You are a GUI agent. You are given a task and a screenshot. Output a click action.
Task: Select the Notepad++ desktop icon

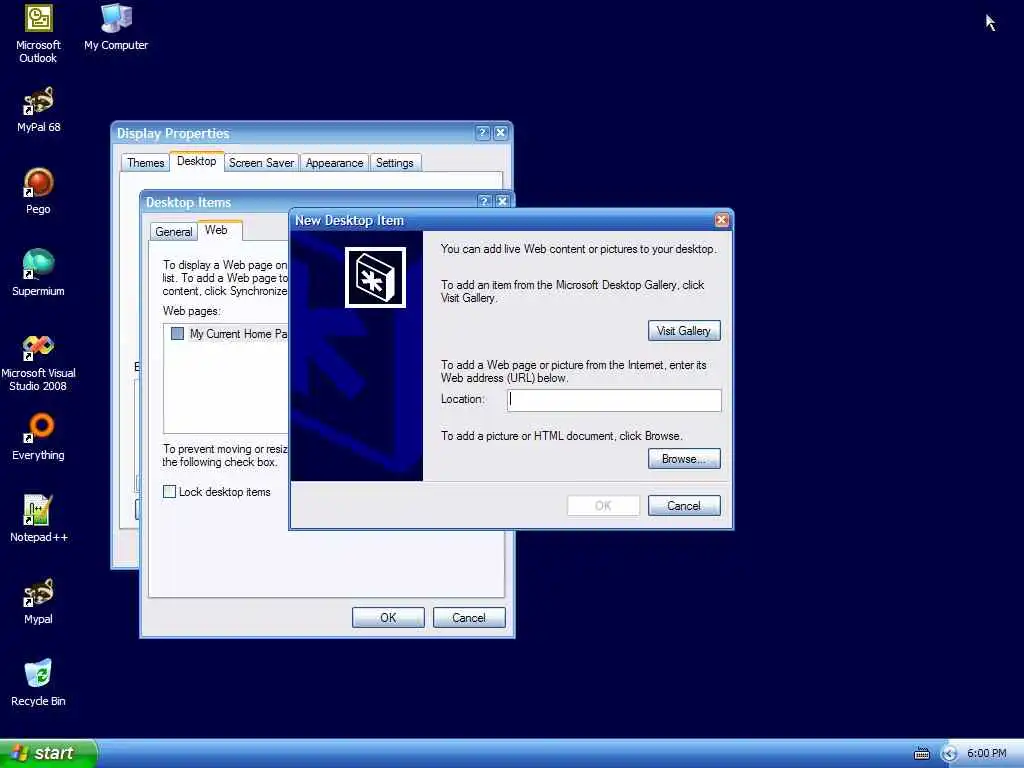coord(38,520)
